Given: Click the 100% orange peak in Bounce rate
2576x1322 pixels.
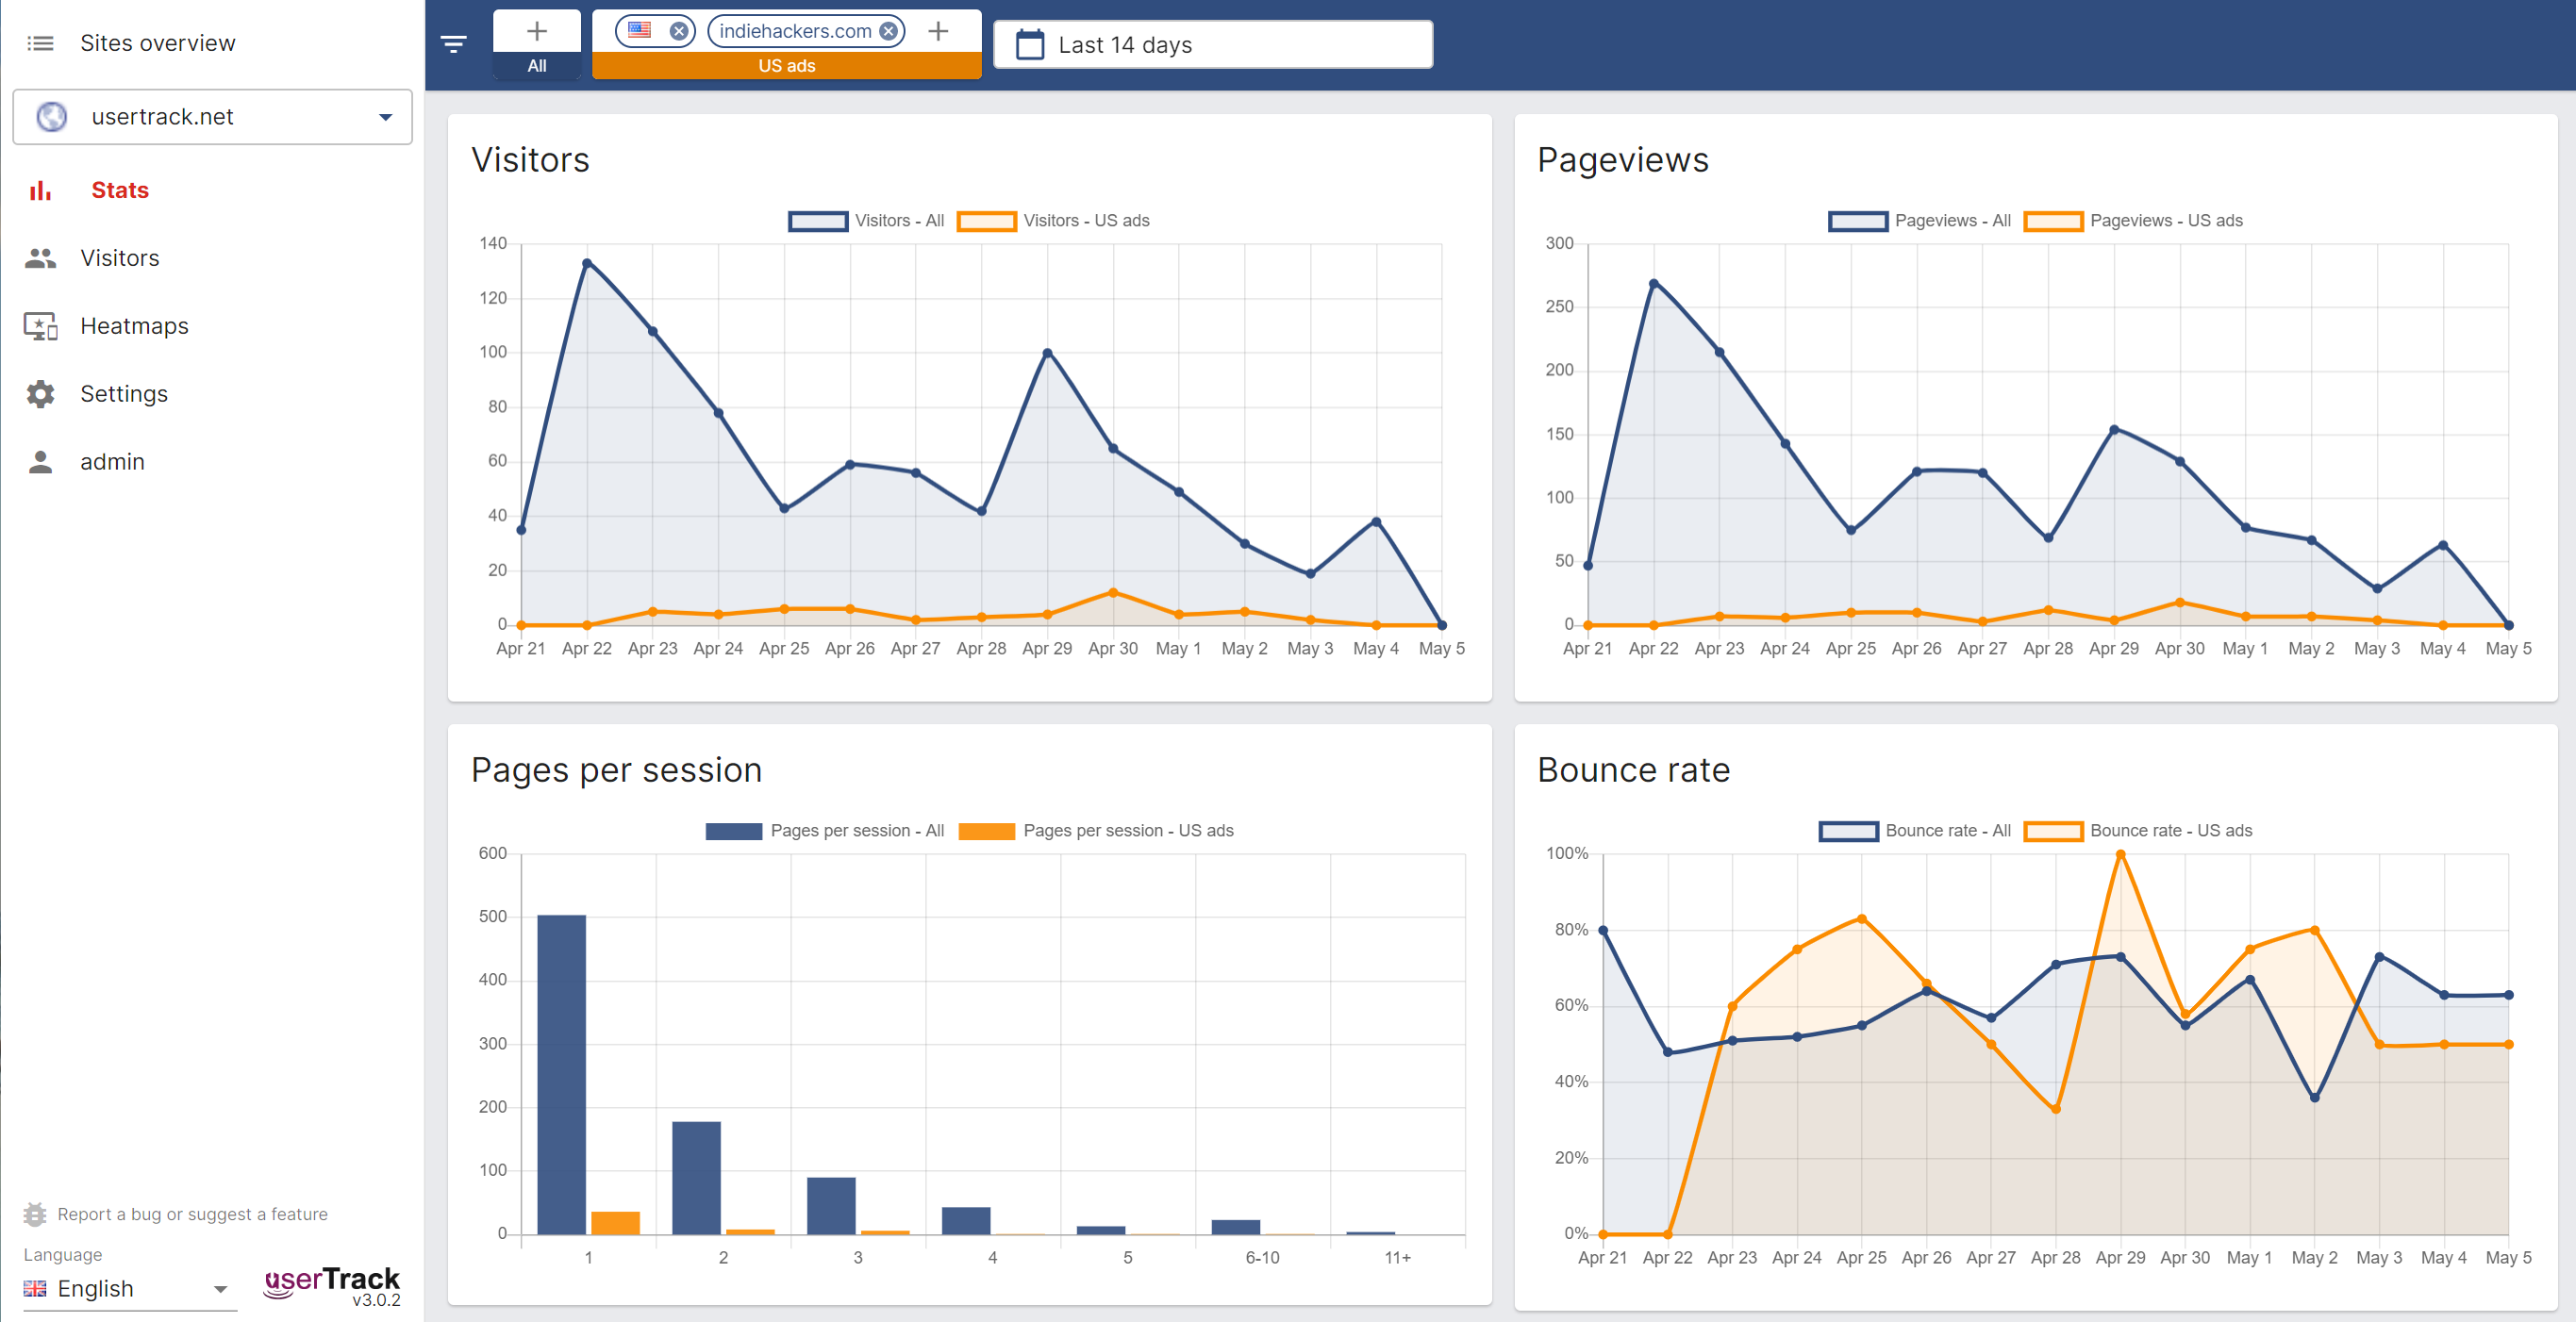Looking at the screenshot, I should coord(2120,855).
